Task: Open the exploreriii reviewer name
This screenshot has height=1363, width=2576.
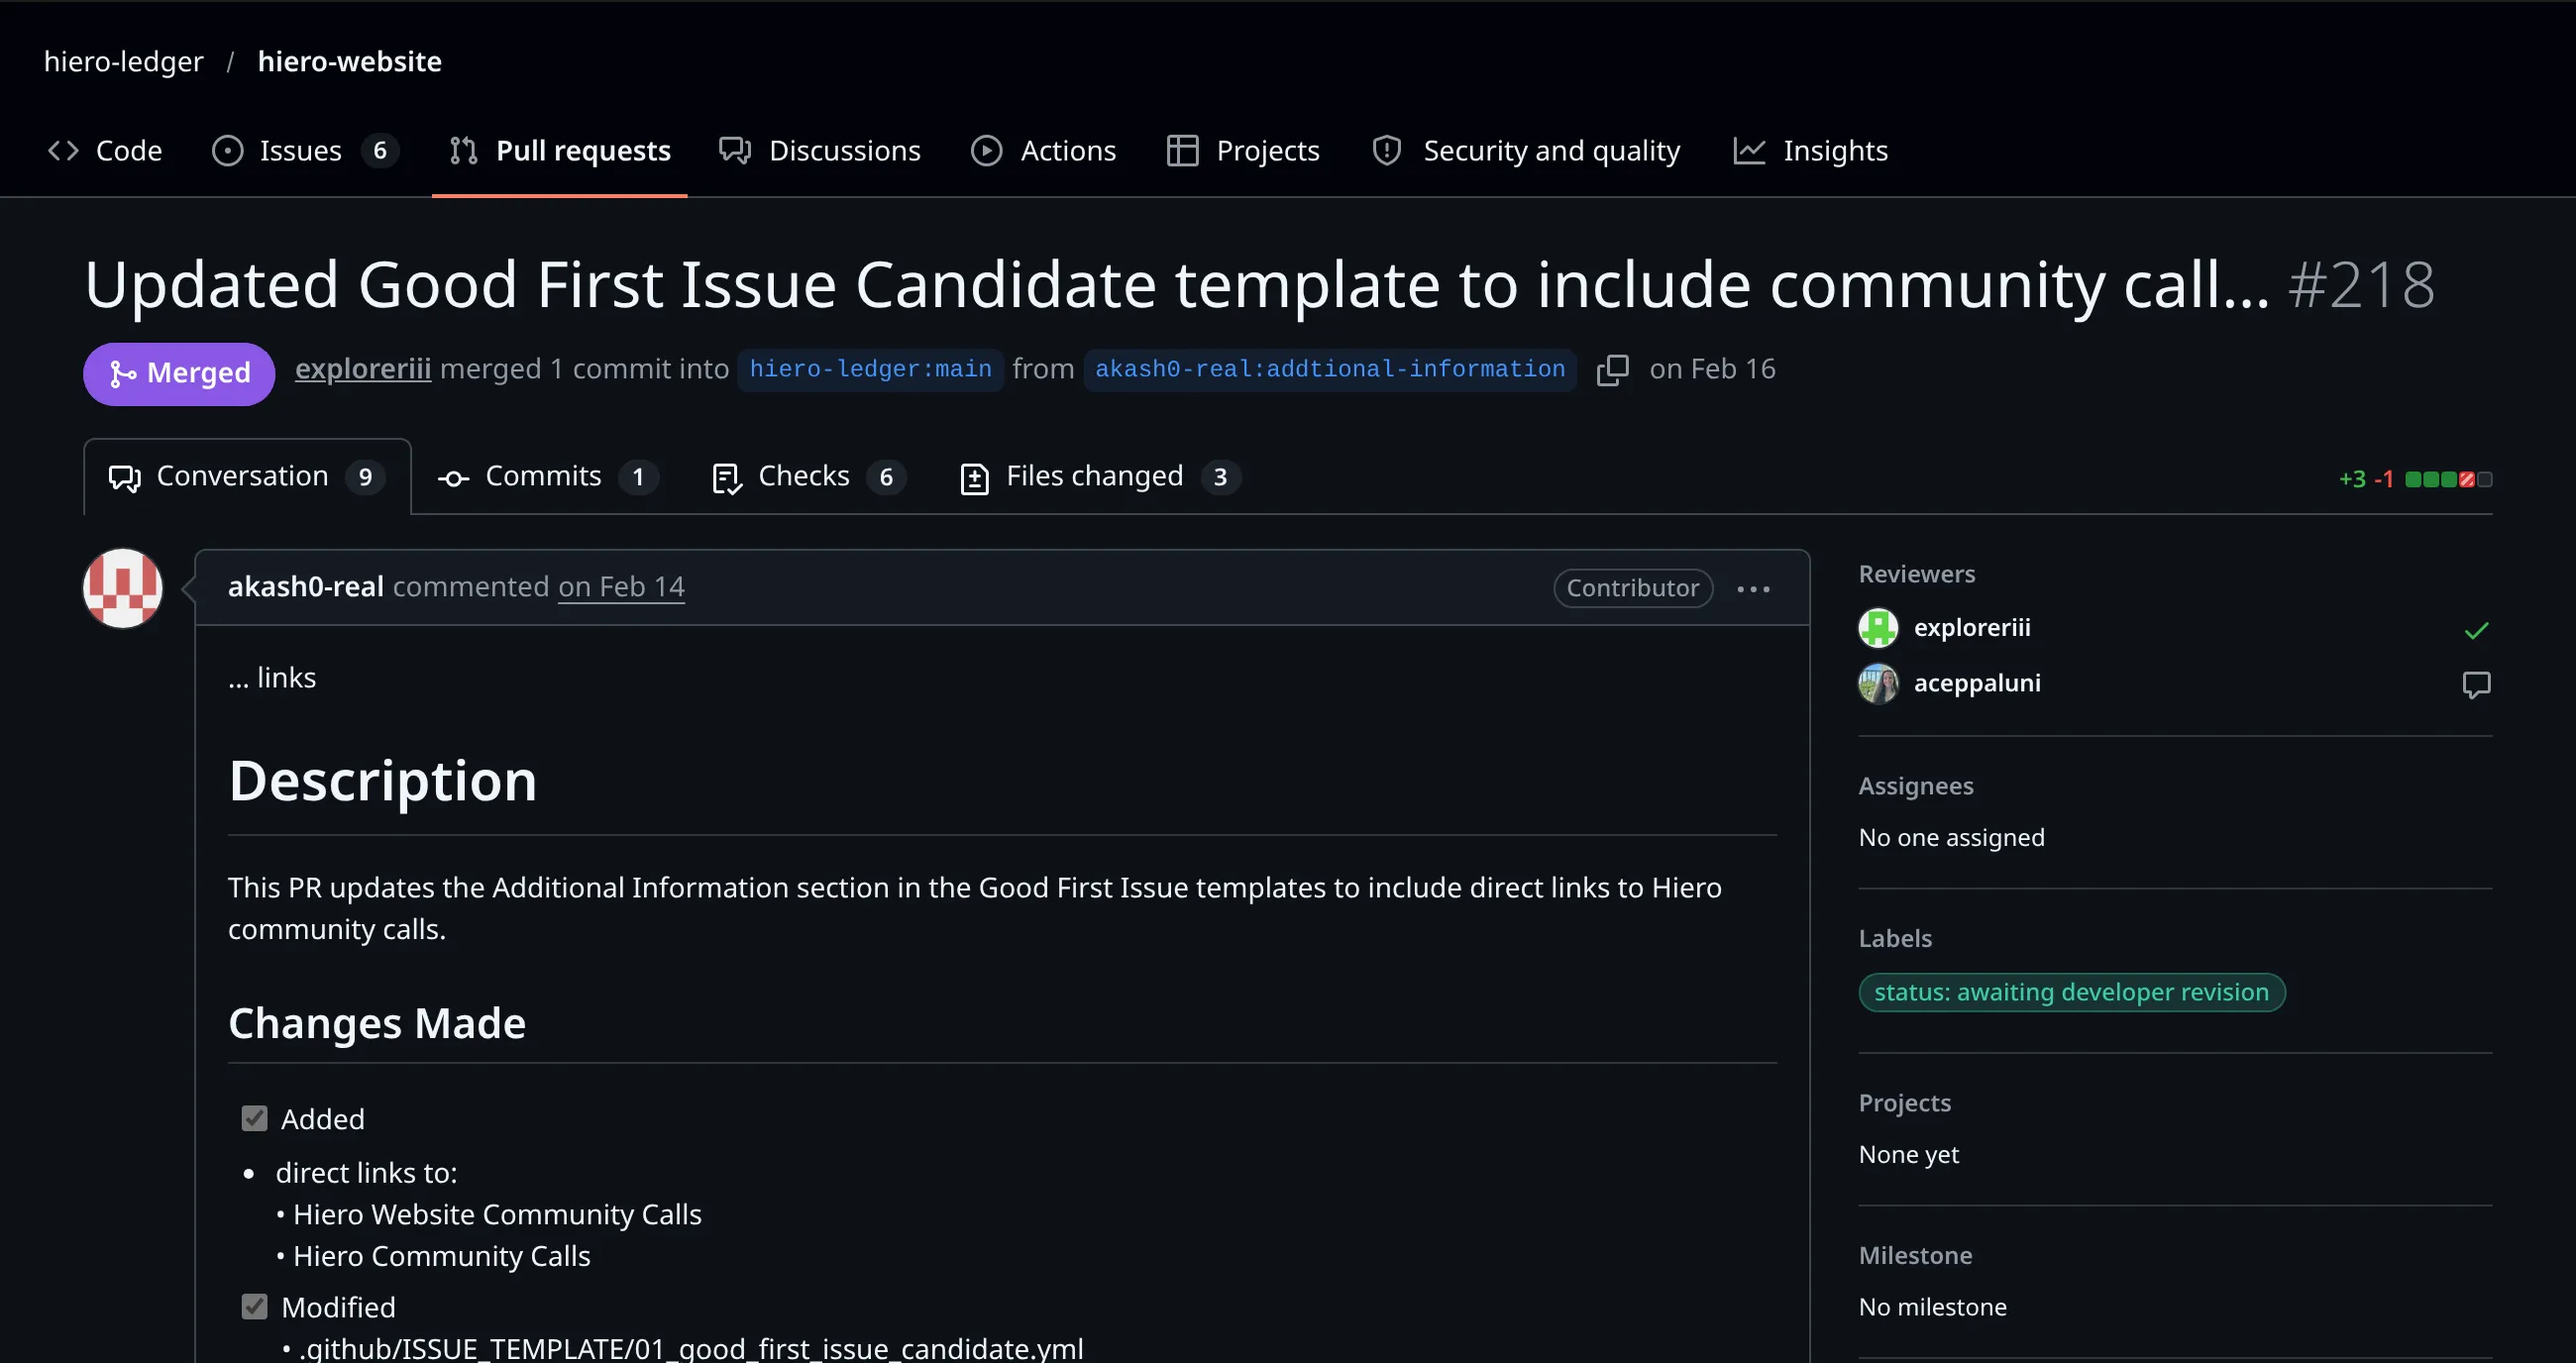Action: (x=1971, y=628)
